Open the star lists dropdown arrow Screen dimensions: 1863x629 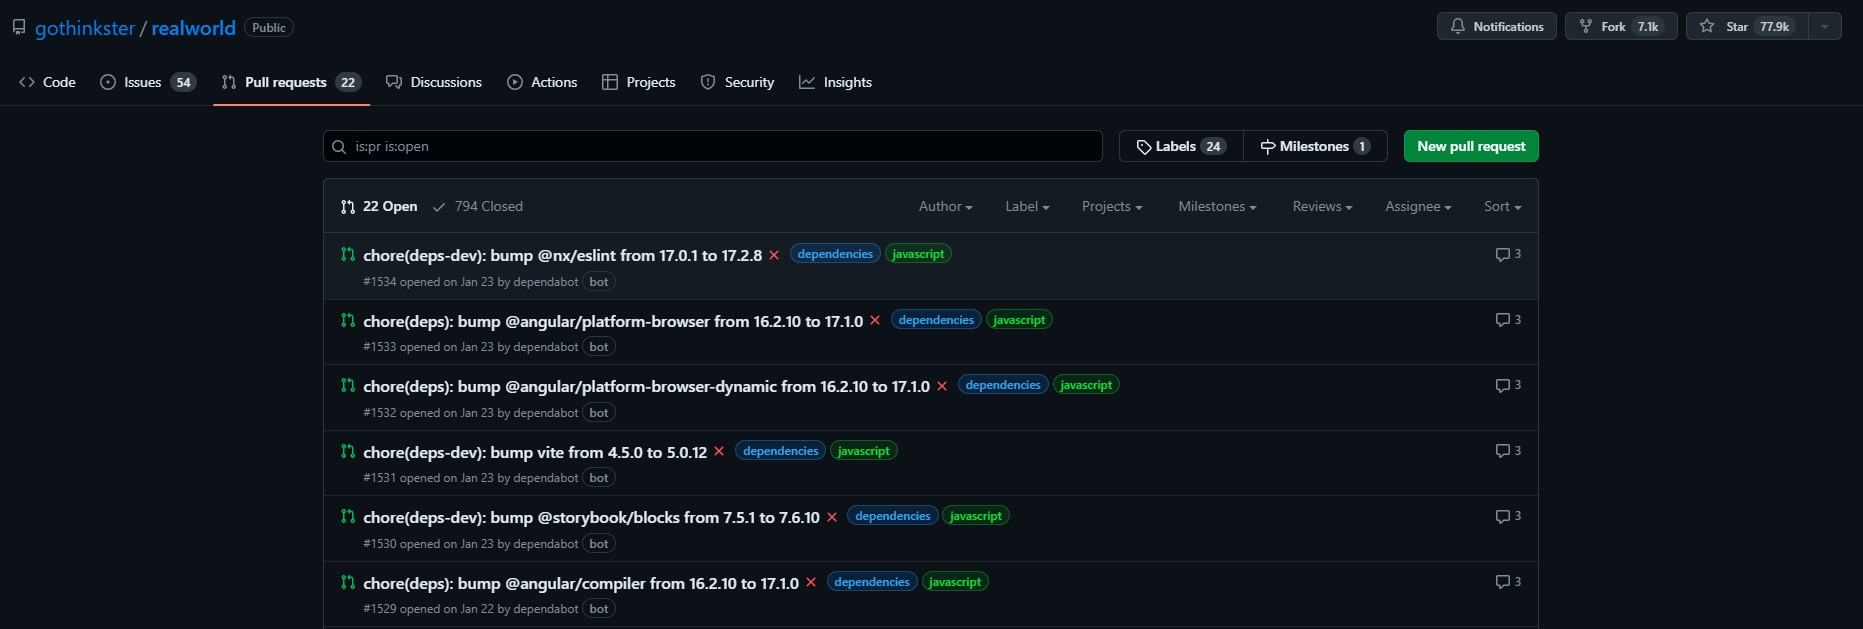(1825, 27)
